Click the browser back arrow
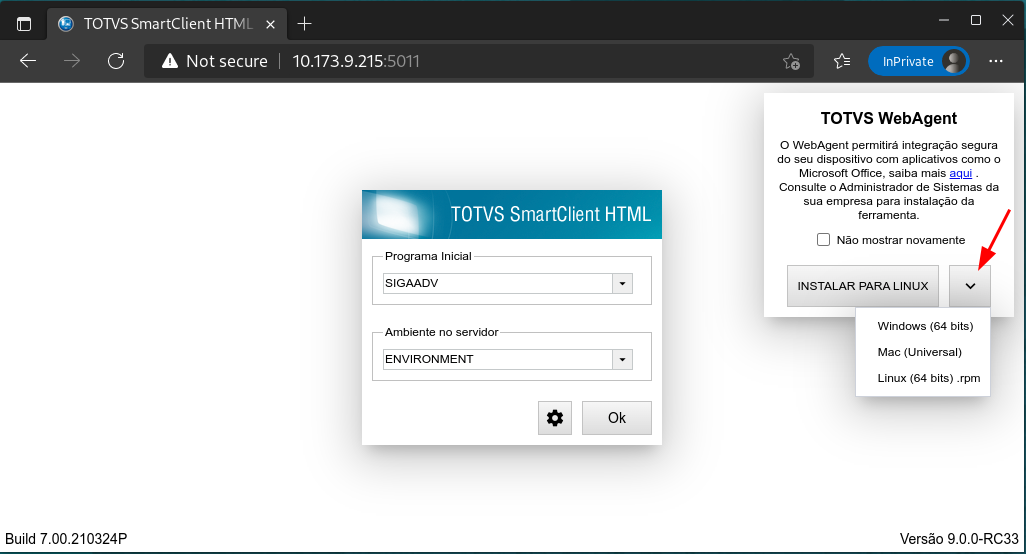Image resolution: width=1026 pixels, height=554 pixels. coord(28,61)
